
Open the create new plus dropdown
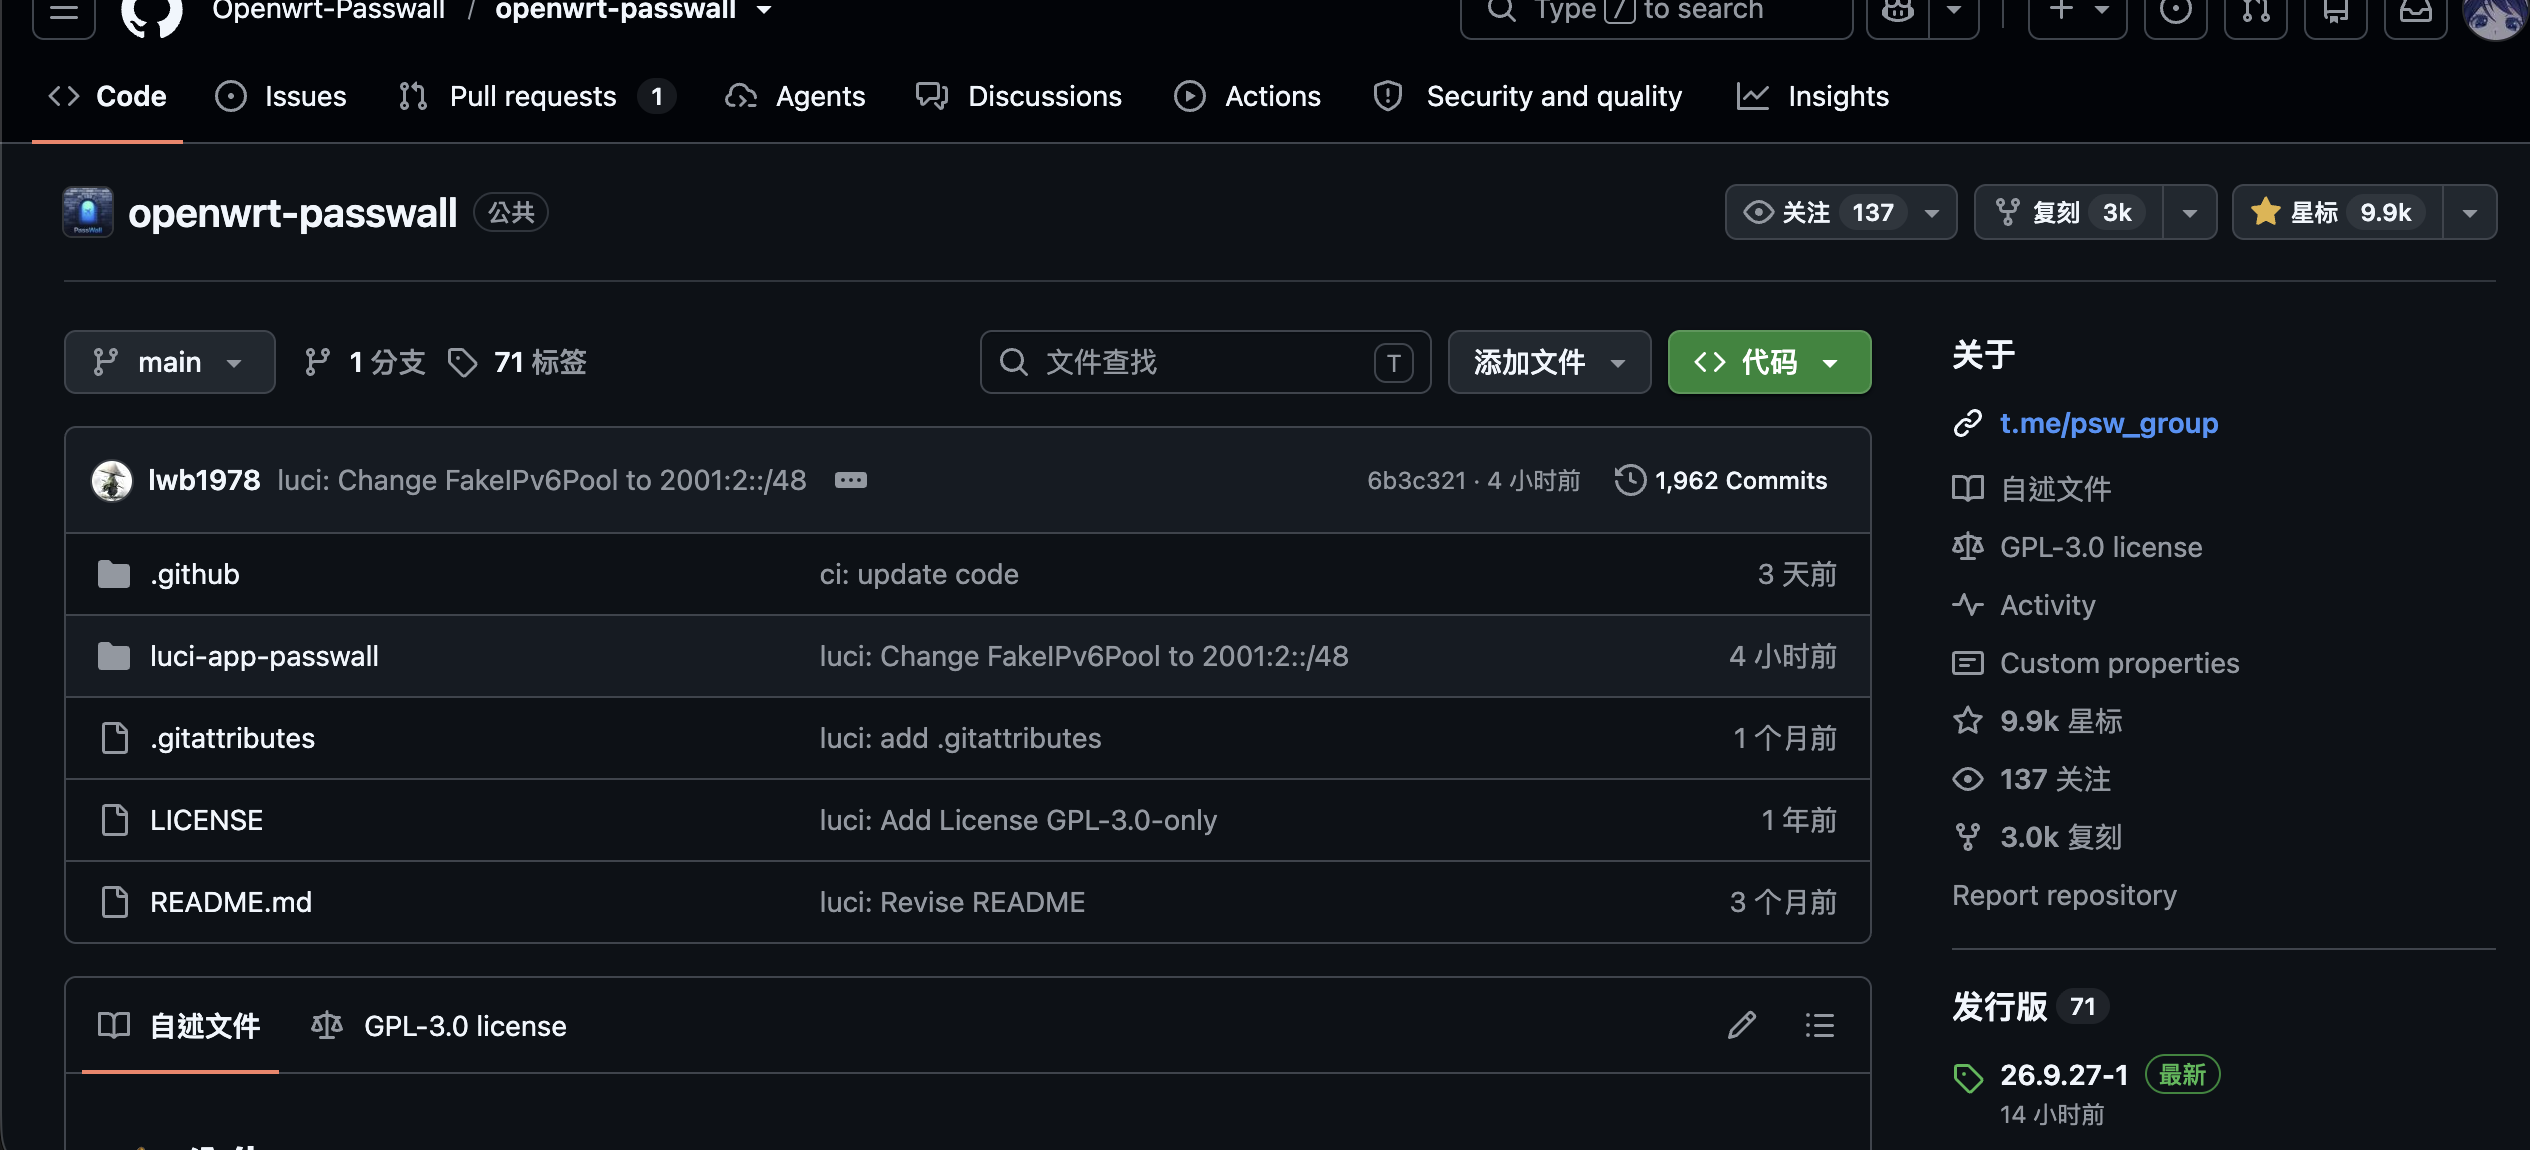pos(2077,12)
